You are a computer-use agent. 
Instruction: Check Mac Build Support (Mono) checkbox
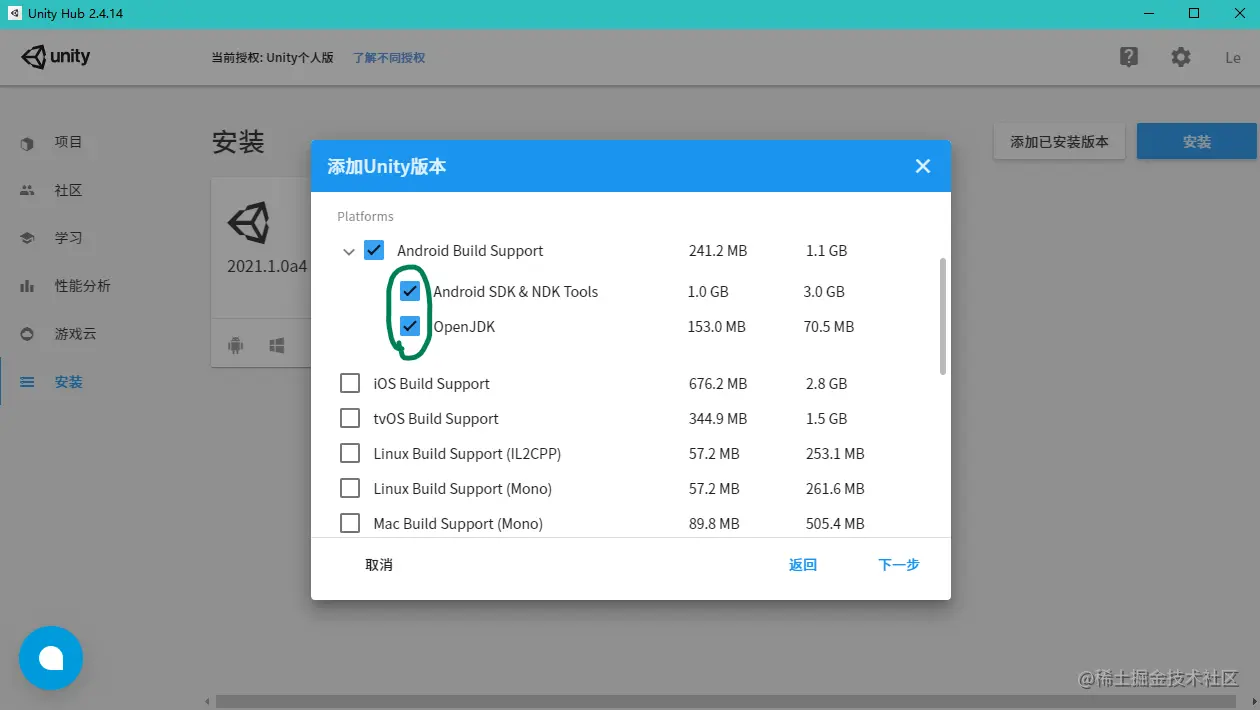coord(350,523)
